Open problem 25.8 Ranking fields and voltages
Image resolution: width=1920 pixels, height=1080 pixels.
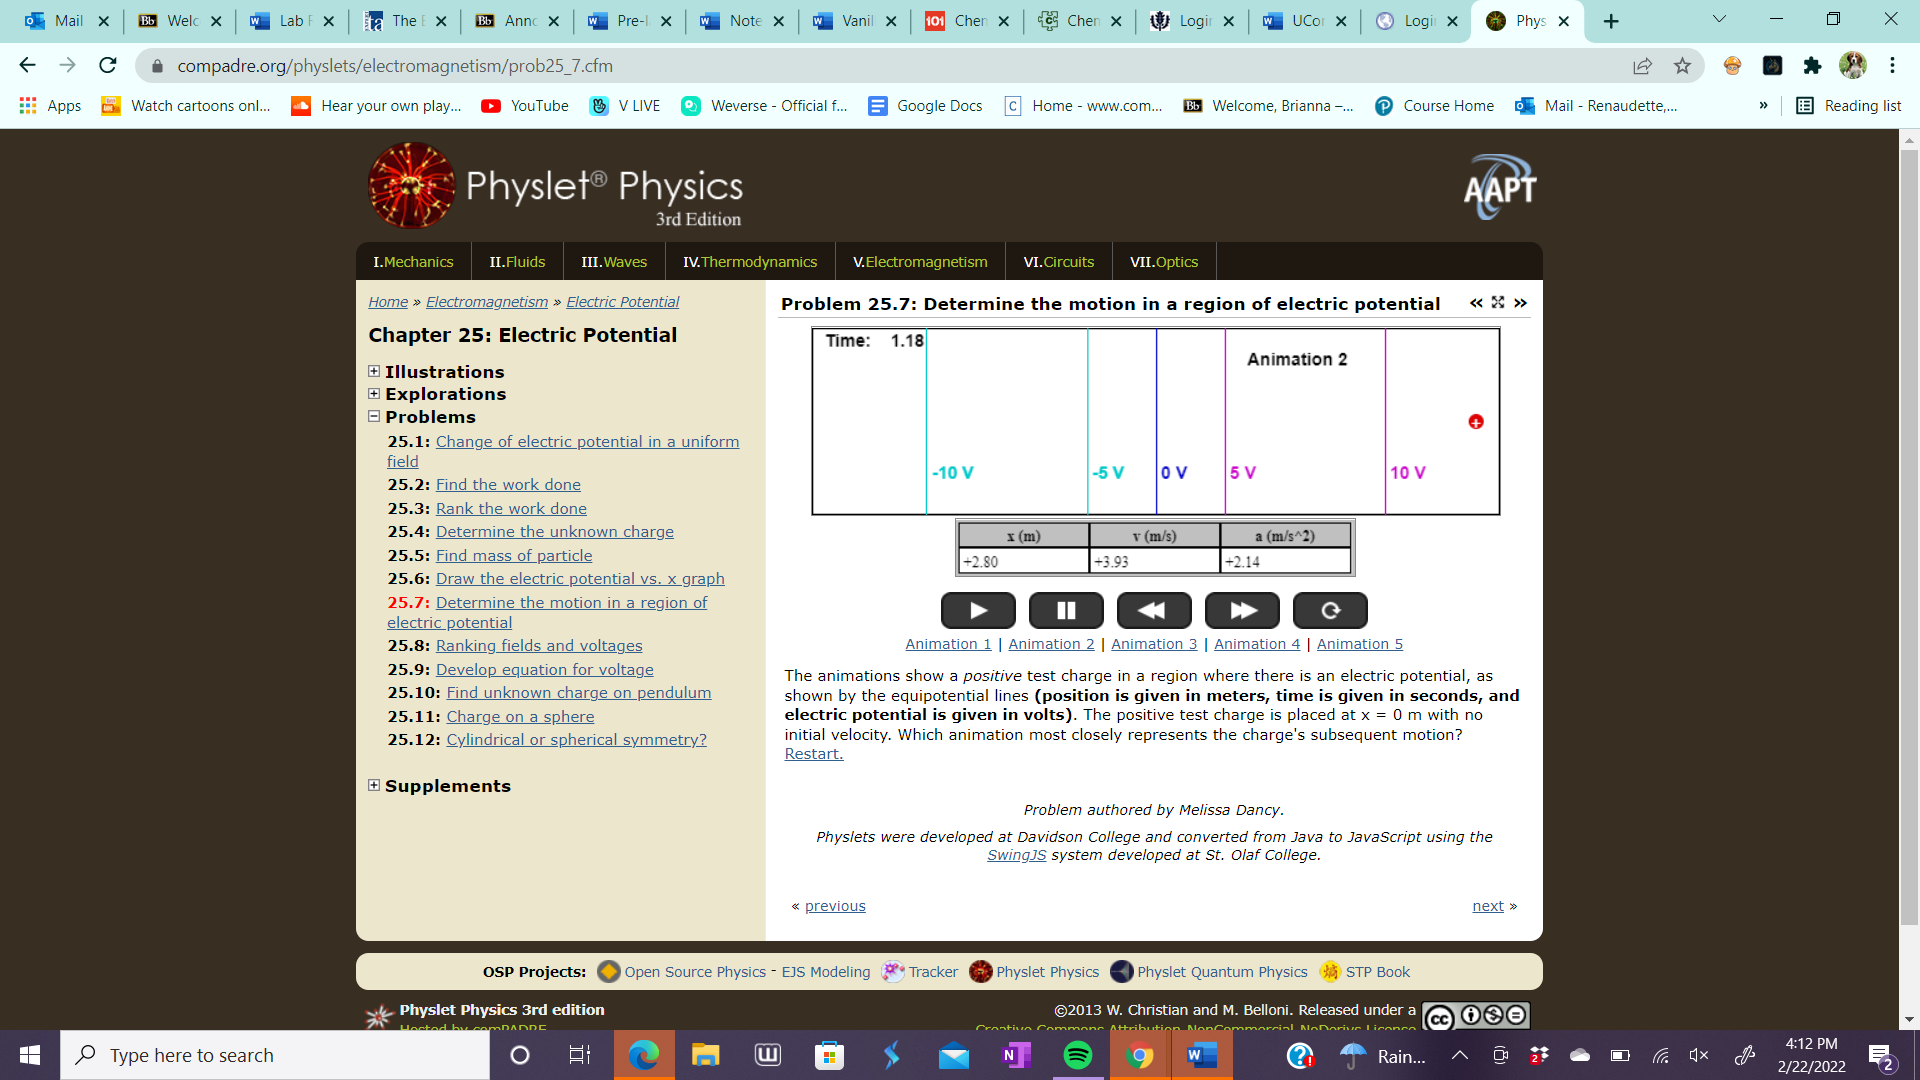[539, 646]
